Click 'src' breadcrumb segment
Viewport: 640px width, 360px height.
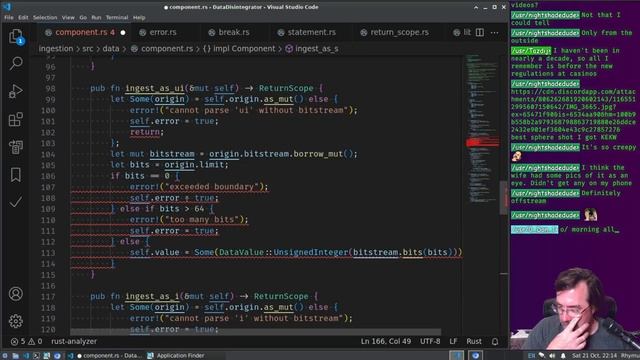coord(88,49)
